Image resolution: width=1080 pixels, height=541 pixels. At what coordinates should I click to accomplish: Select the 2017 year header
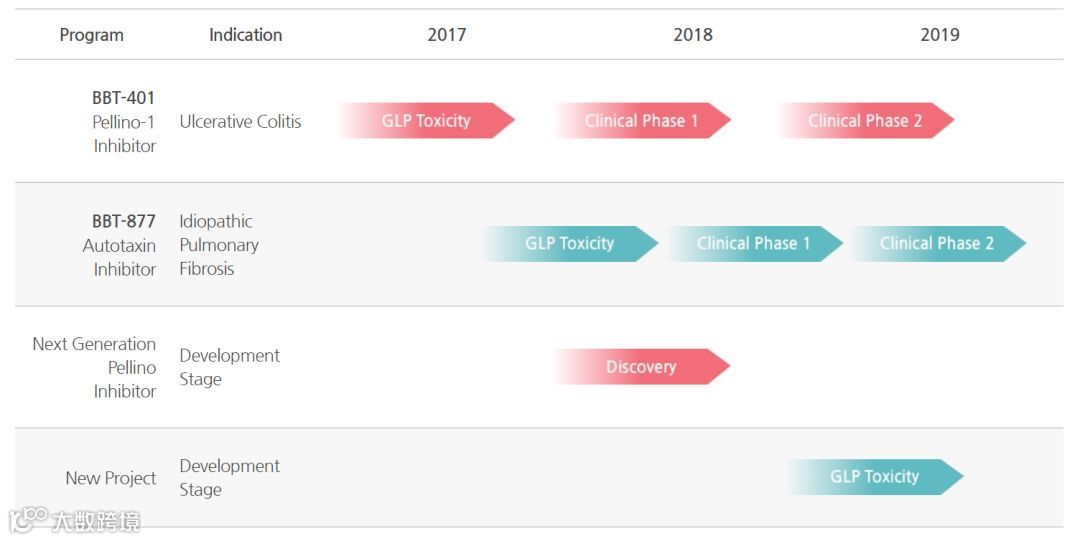tap(447, 34)
